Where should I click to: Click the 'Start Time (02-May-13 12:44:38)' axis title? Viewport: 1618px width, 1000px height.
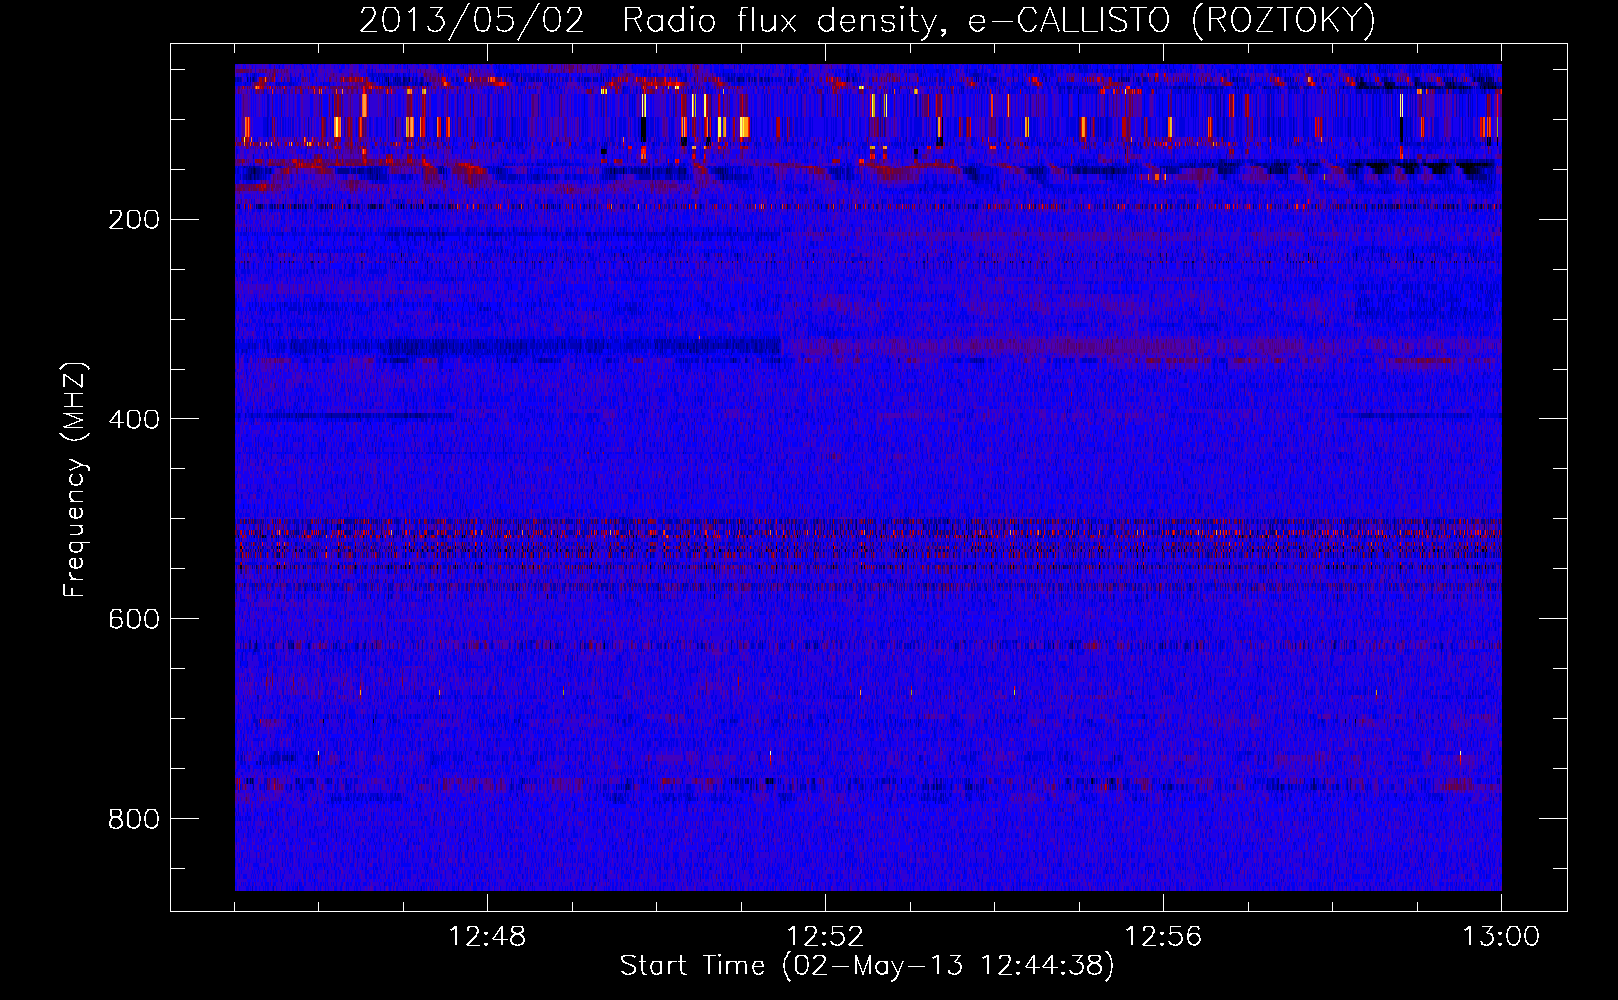[x=867, y=966]
